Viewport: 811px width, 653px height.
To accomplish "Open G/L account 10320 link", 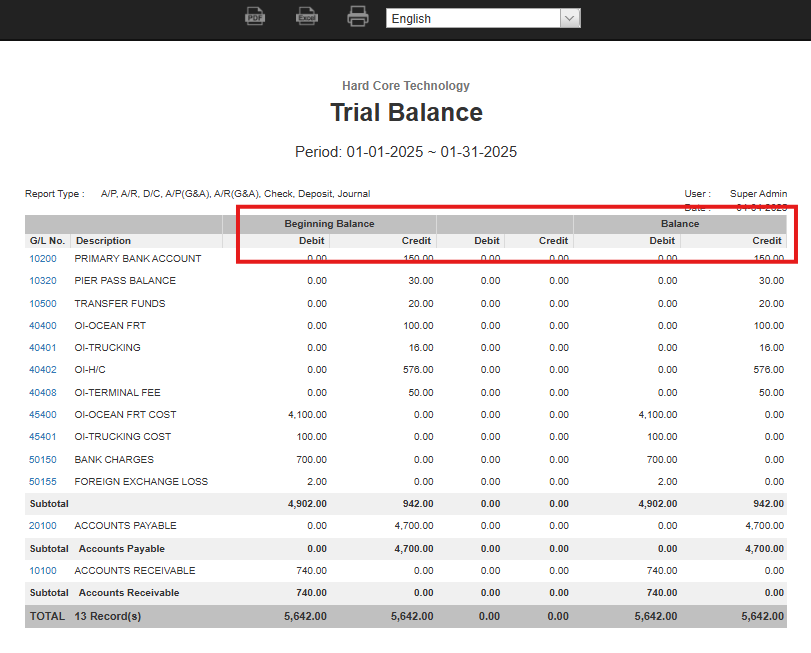I will tap(43, 281).
